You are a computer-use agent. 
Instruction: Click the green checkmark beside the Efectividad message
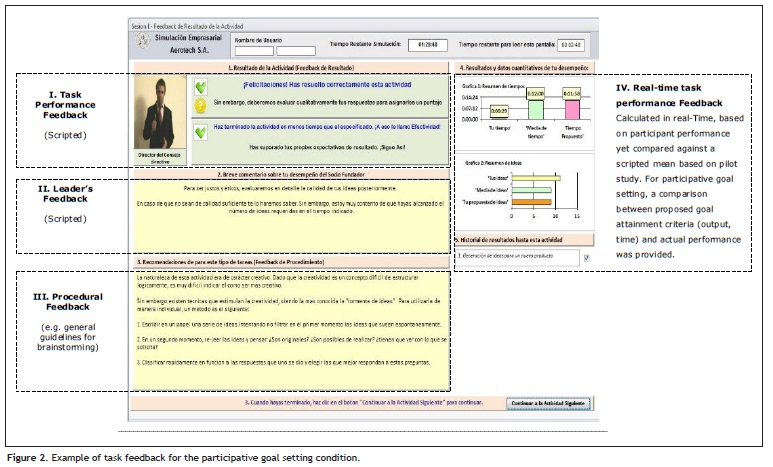click(x=202, y=129)
